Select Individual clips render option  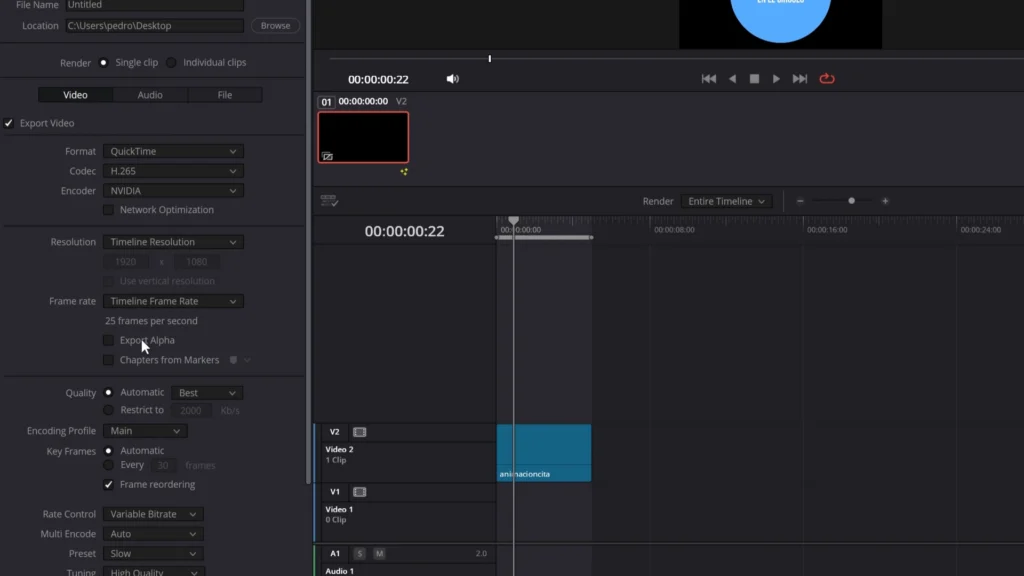click(171, 63)
